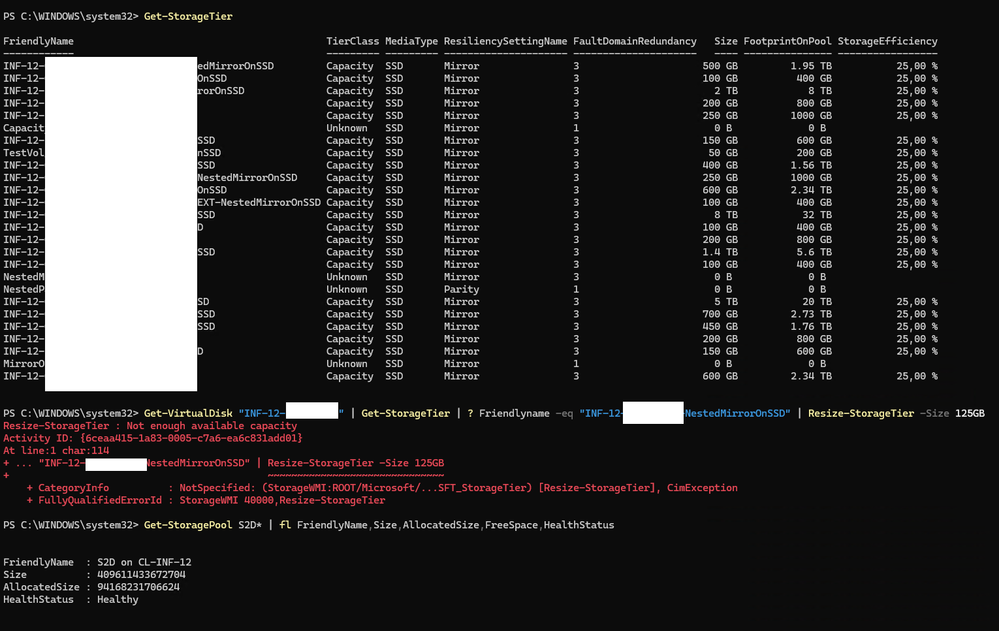
Task: Select the allocated size value 94168231706624
Action: click(x=138, y=587)
